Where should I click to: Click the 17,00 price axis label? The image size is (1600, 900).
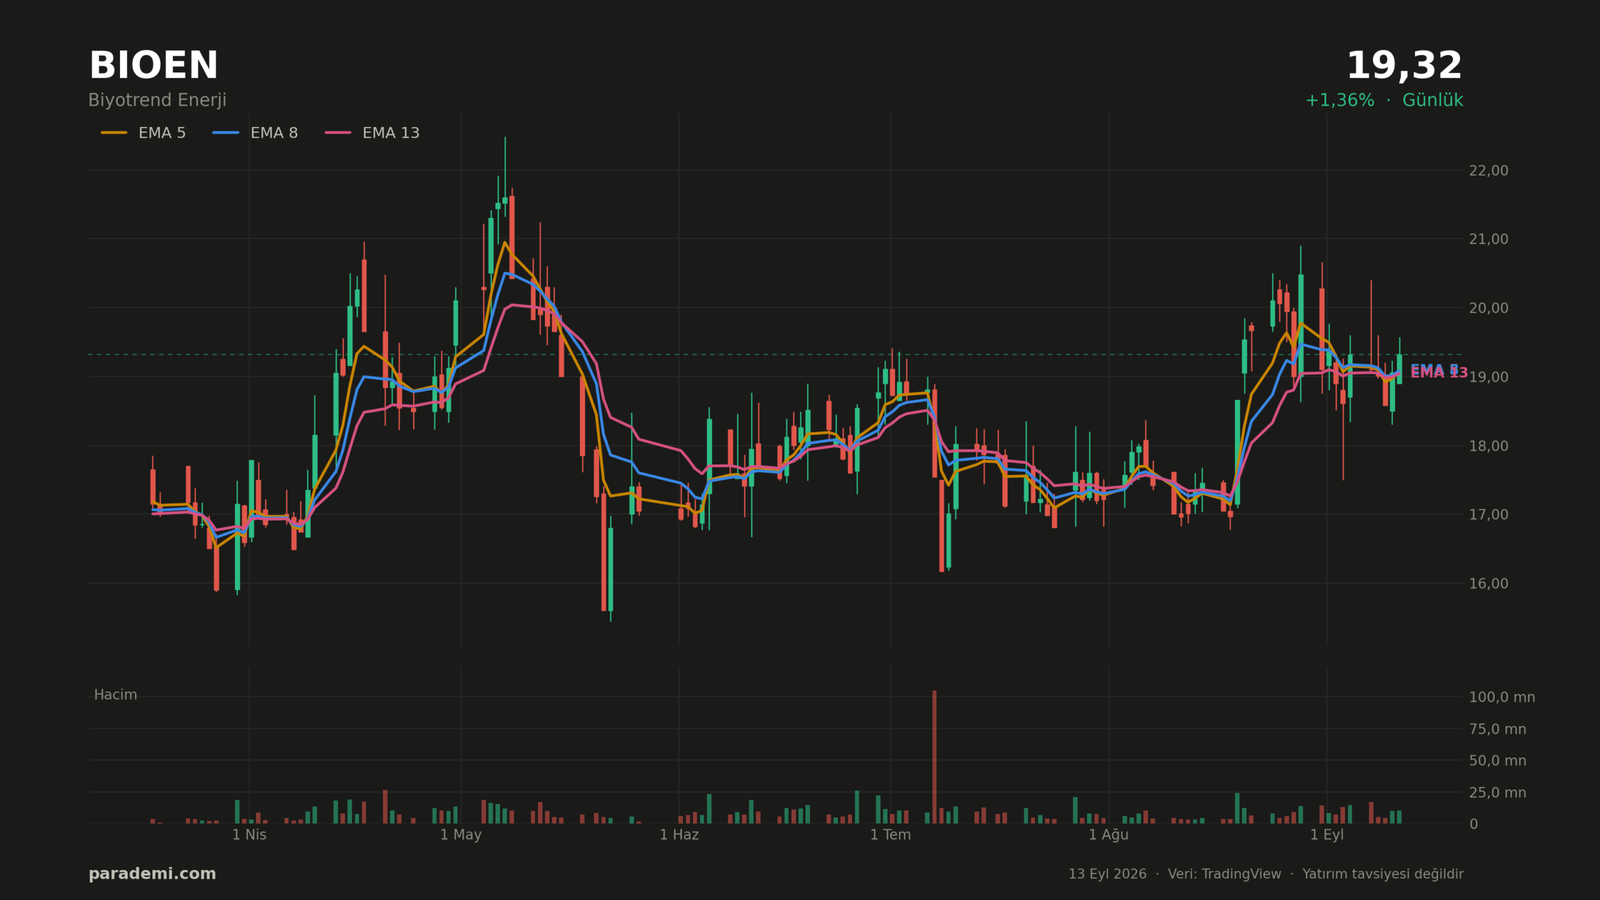pyautogui.click(x=1488, y=515)
